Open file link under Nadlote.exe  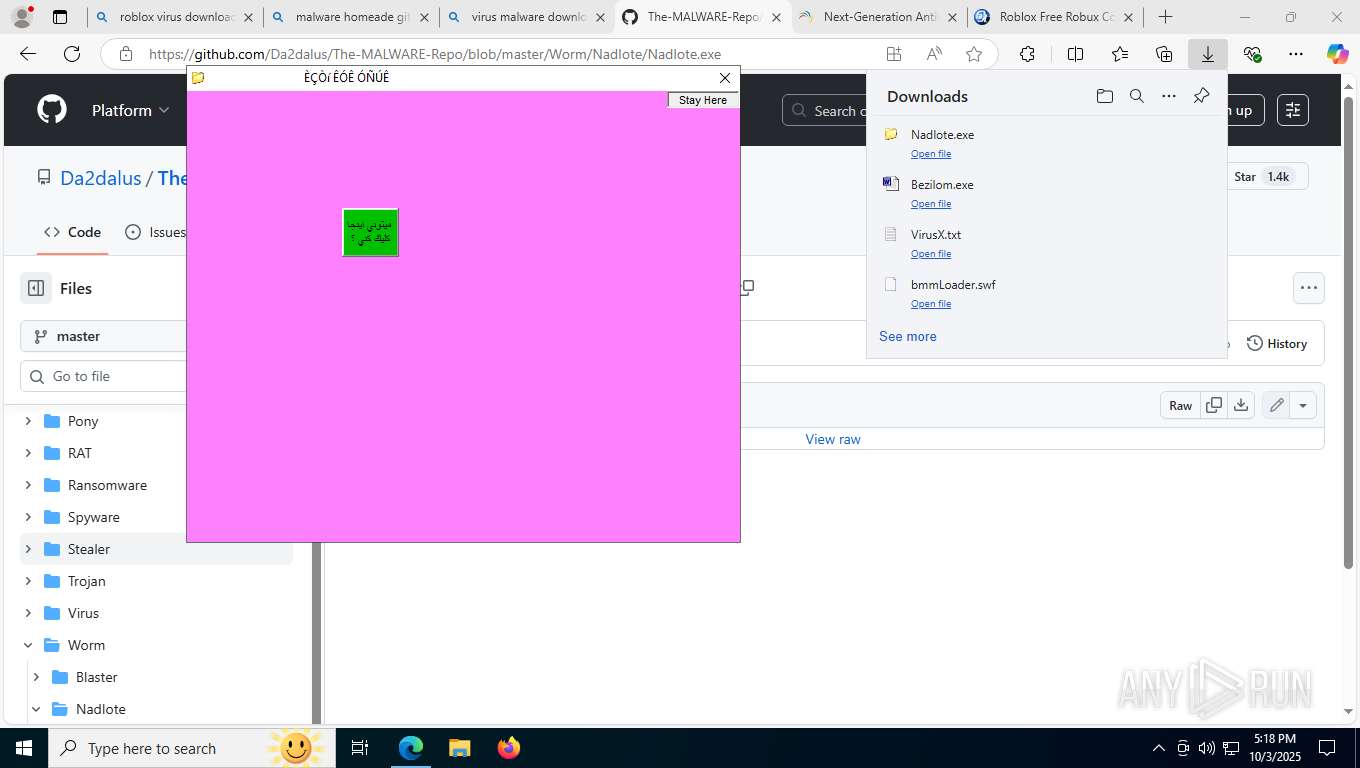click(x=931, y=154)
